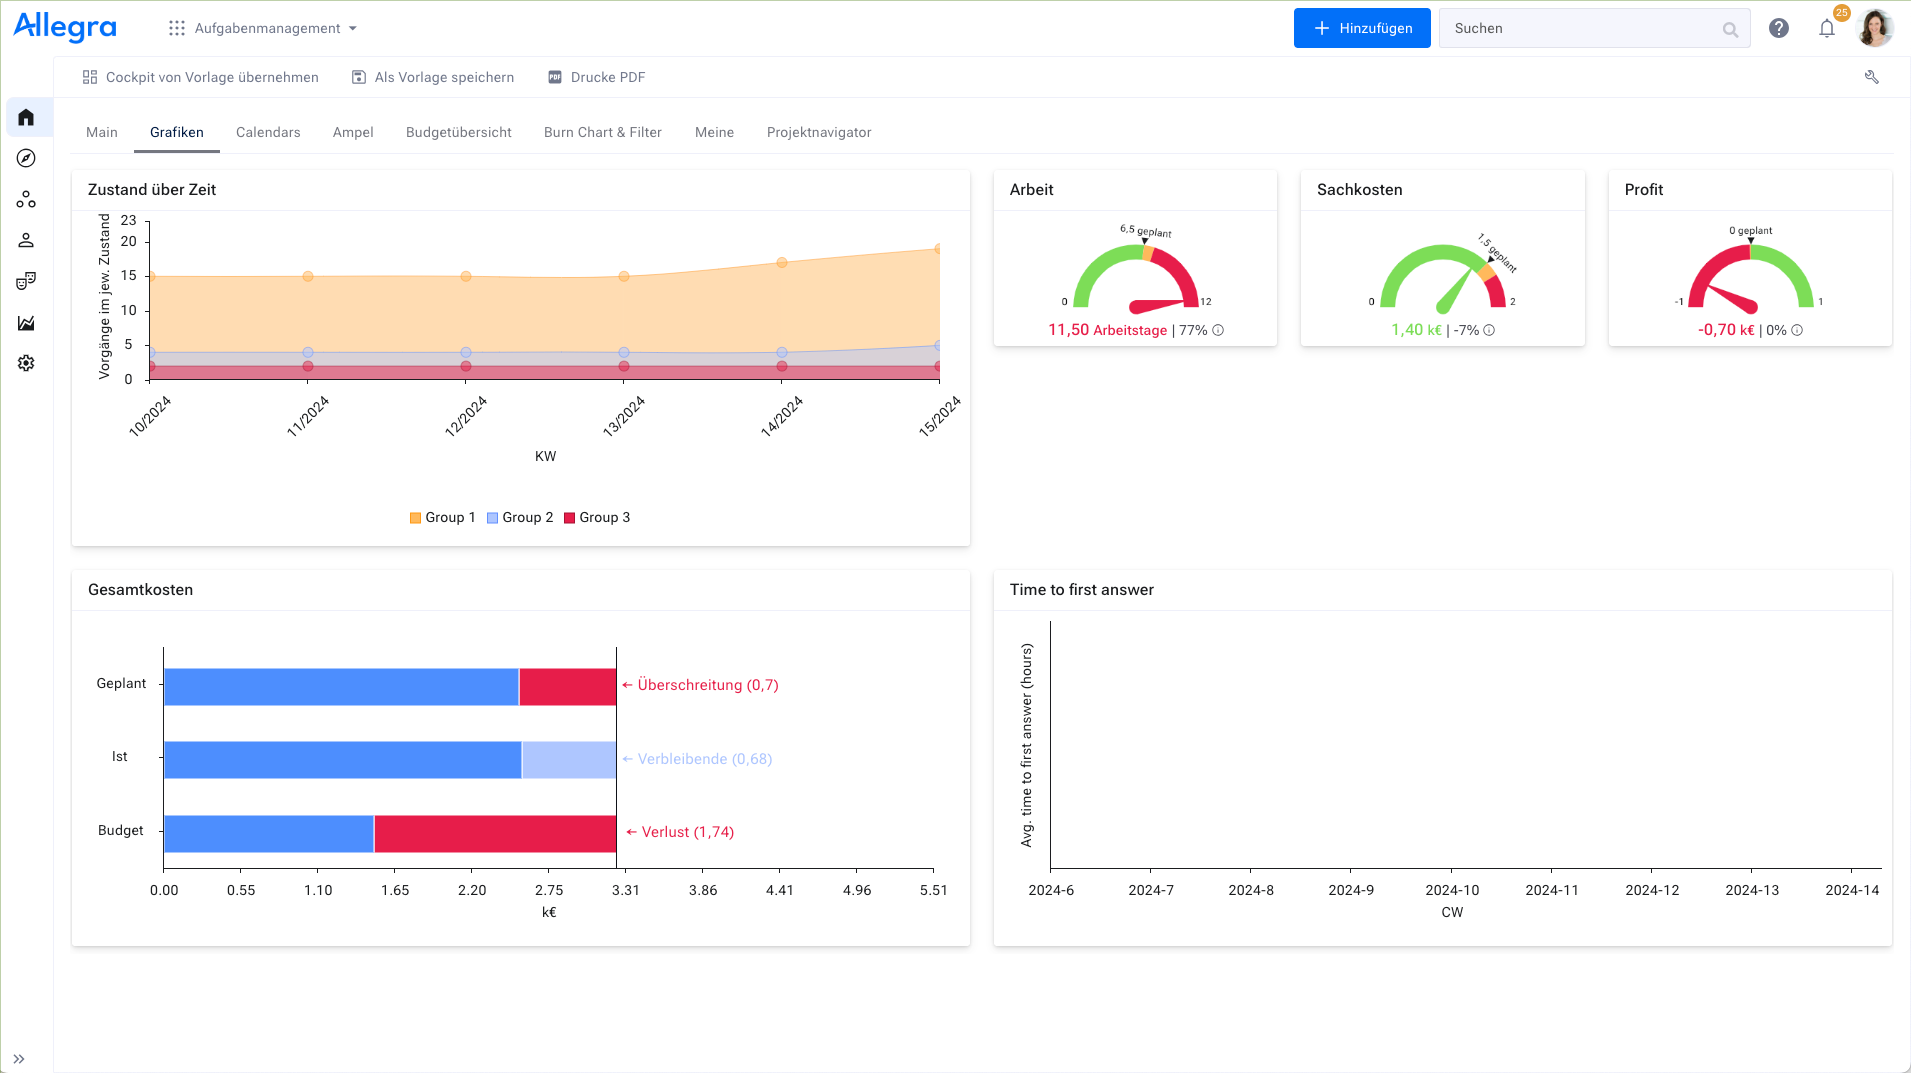Click the workflow nodes icon in sidebar

coord(26,199)
